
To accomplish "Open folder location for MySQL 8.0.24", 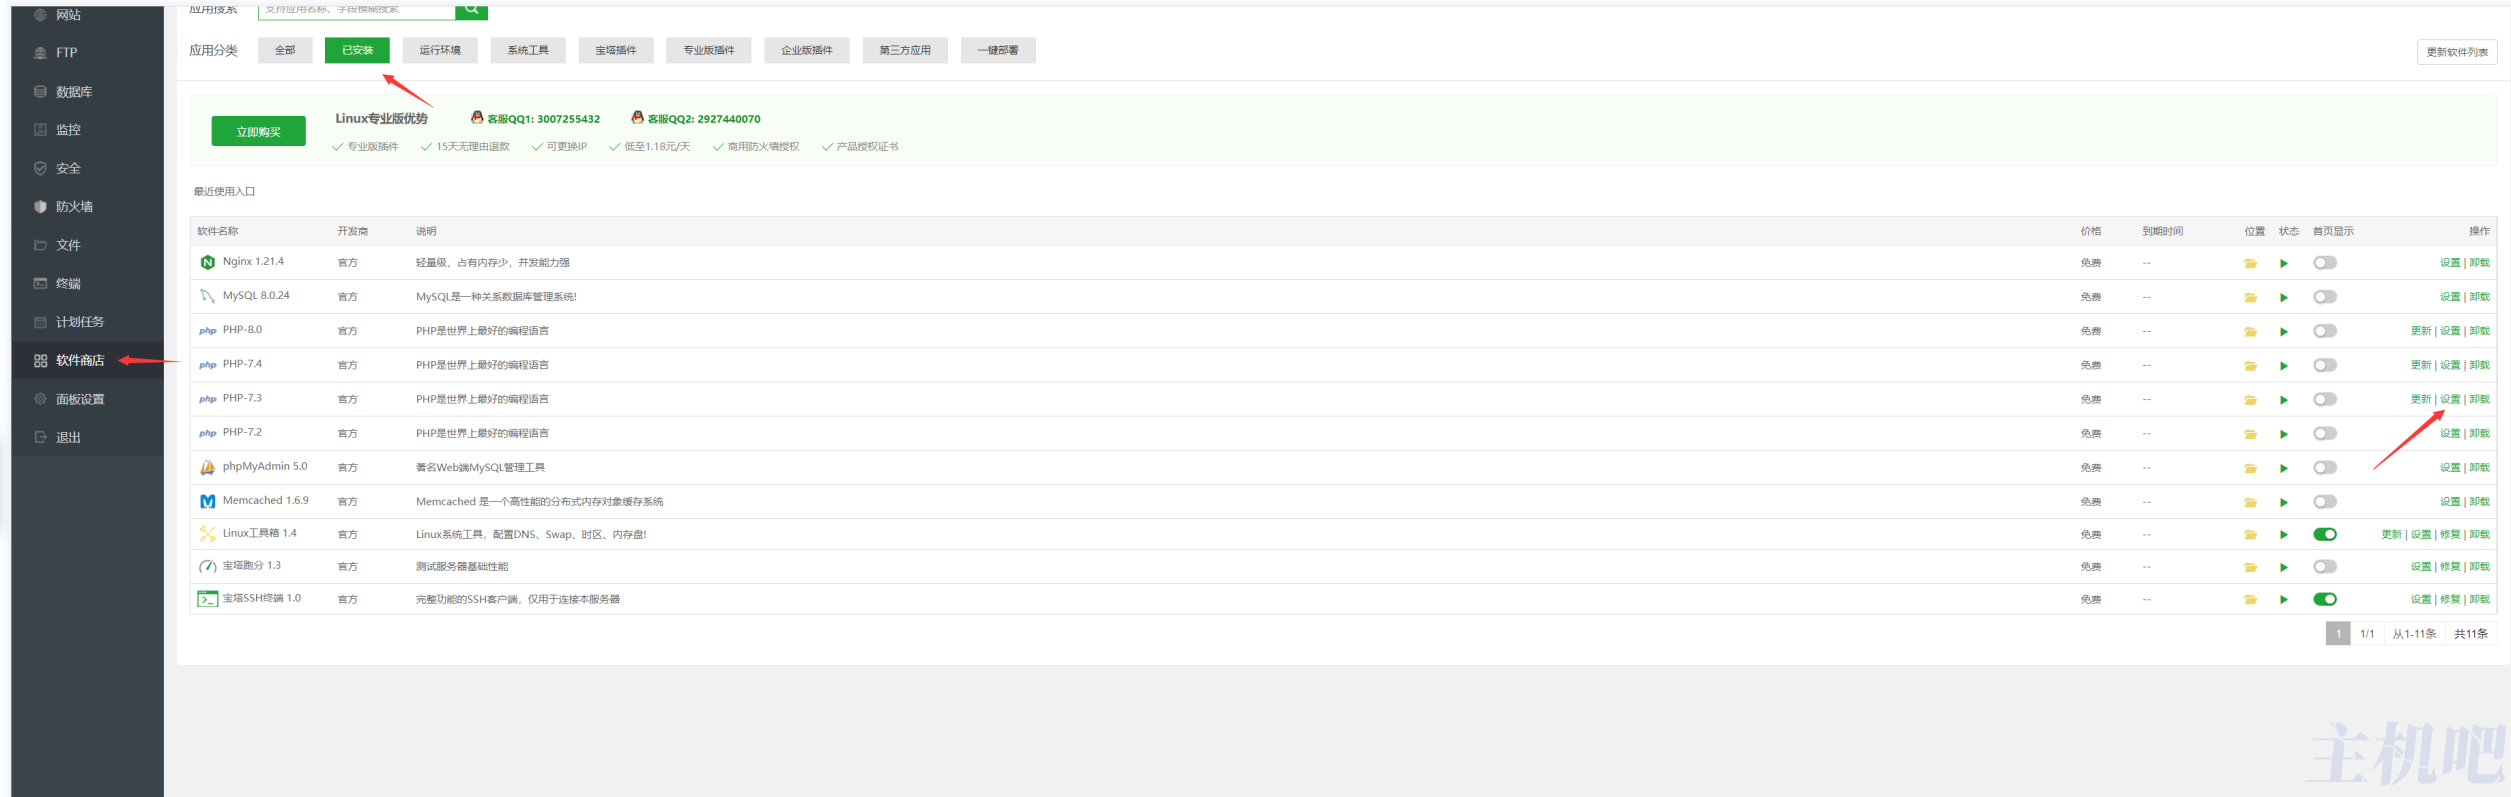I will point(2250,298).
